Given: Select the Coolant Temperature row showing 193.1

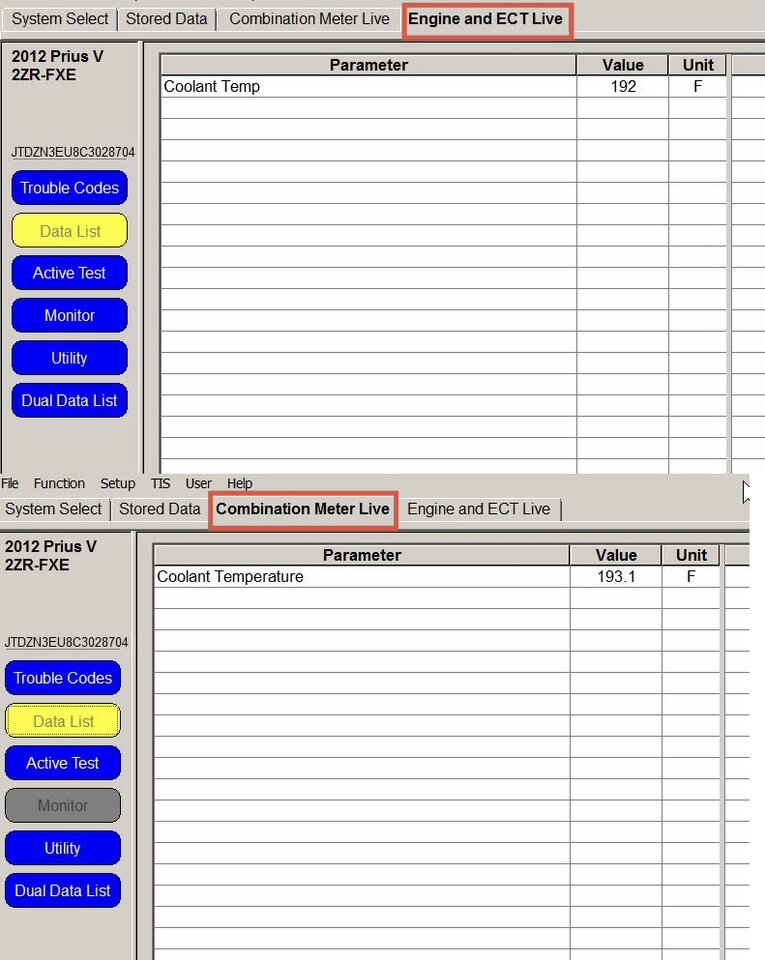Looking at the screenshot, I should tap(361, 577).
